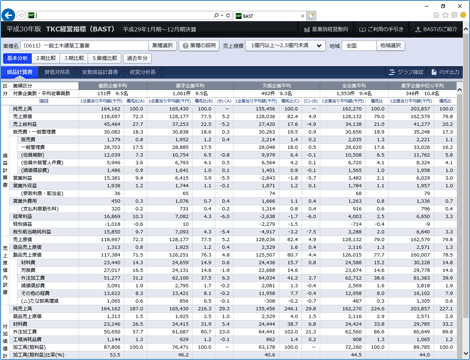470x360 pixels.
Task: Click the 地域 field showing 全国
Action: click(359, 45)
